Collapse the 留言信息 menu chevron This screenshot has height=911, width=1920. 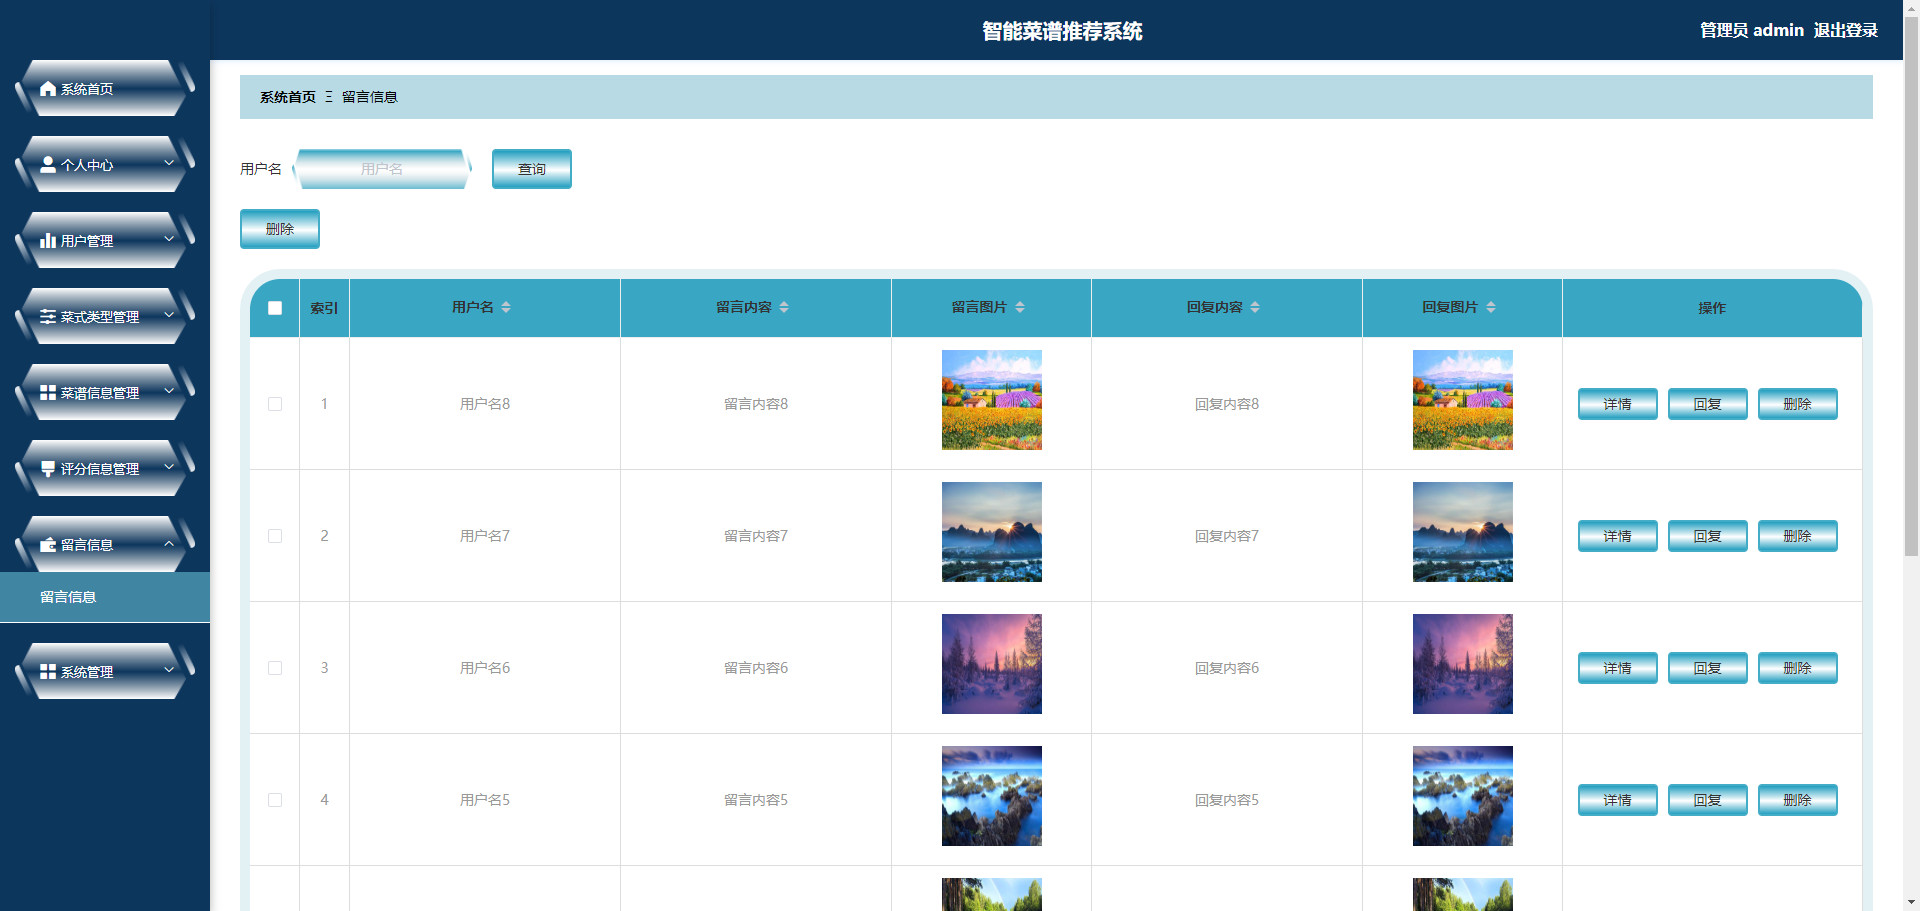[x=169, y=543]
